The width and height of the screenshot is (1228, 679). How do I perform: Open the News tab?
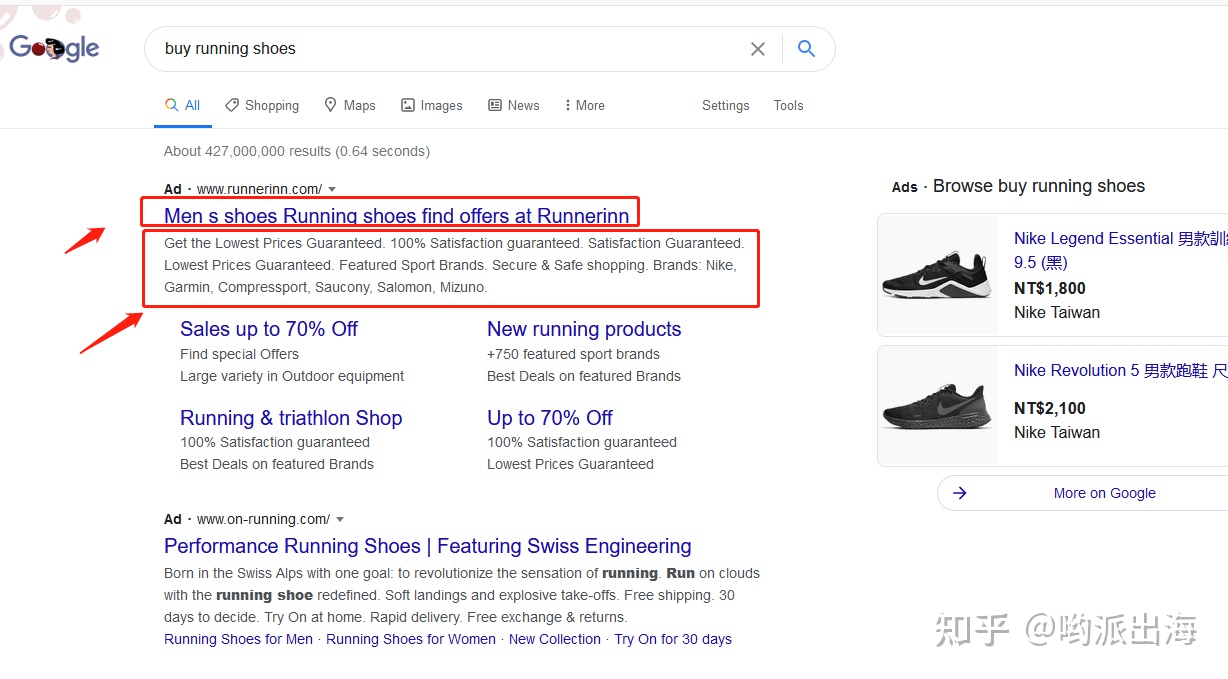pos(514,105)
